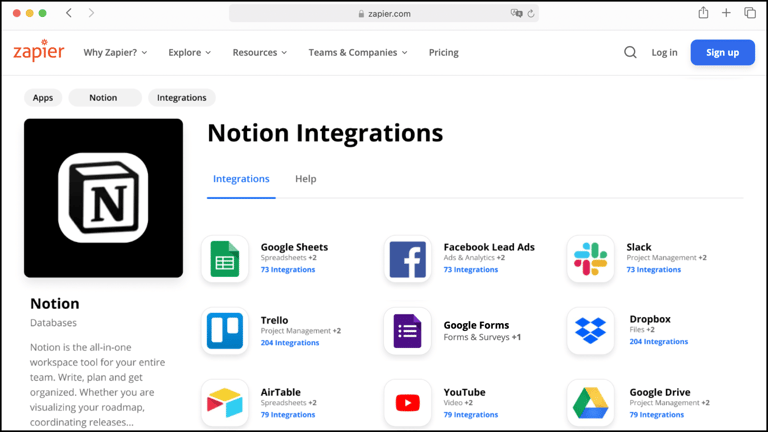
Task: Show Safari tab overview icon
Action: coord(750,13)
